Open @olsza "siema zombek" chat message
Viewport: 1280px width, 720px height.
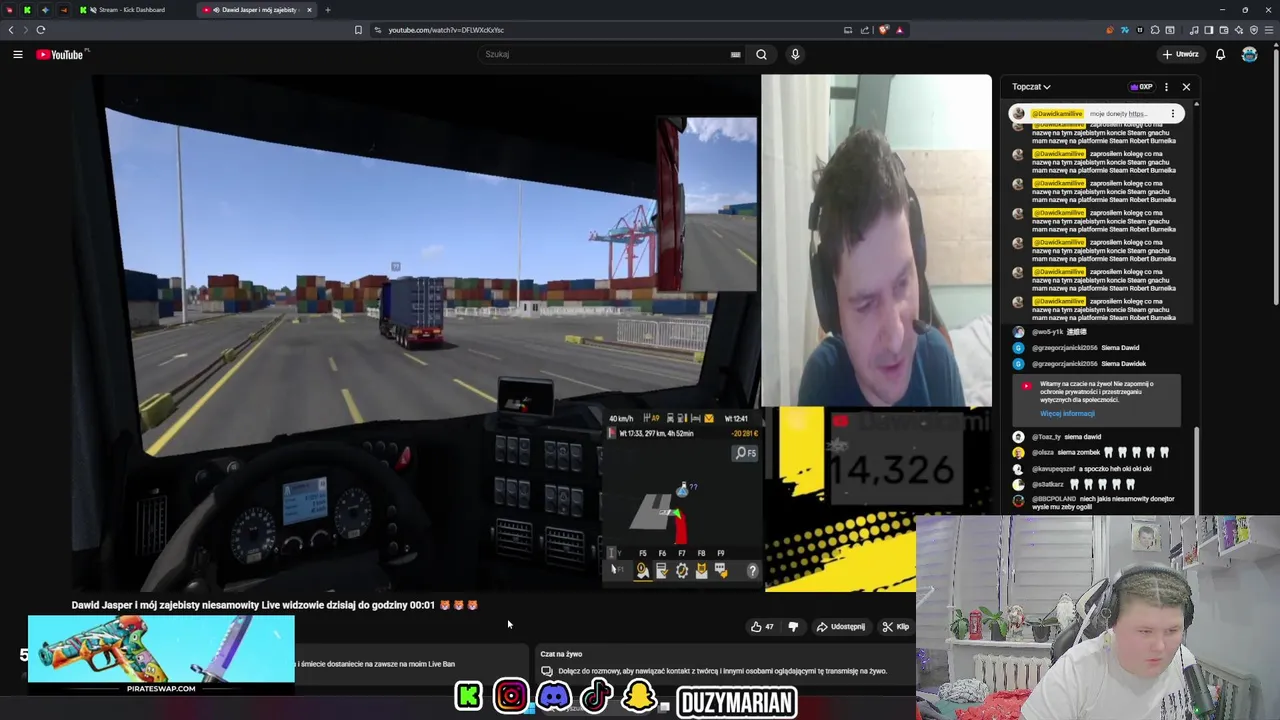click(1090, 452)
